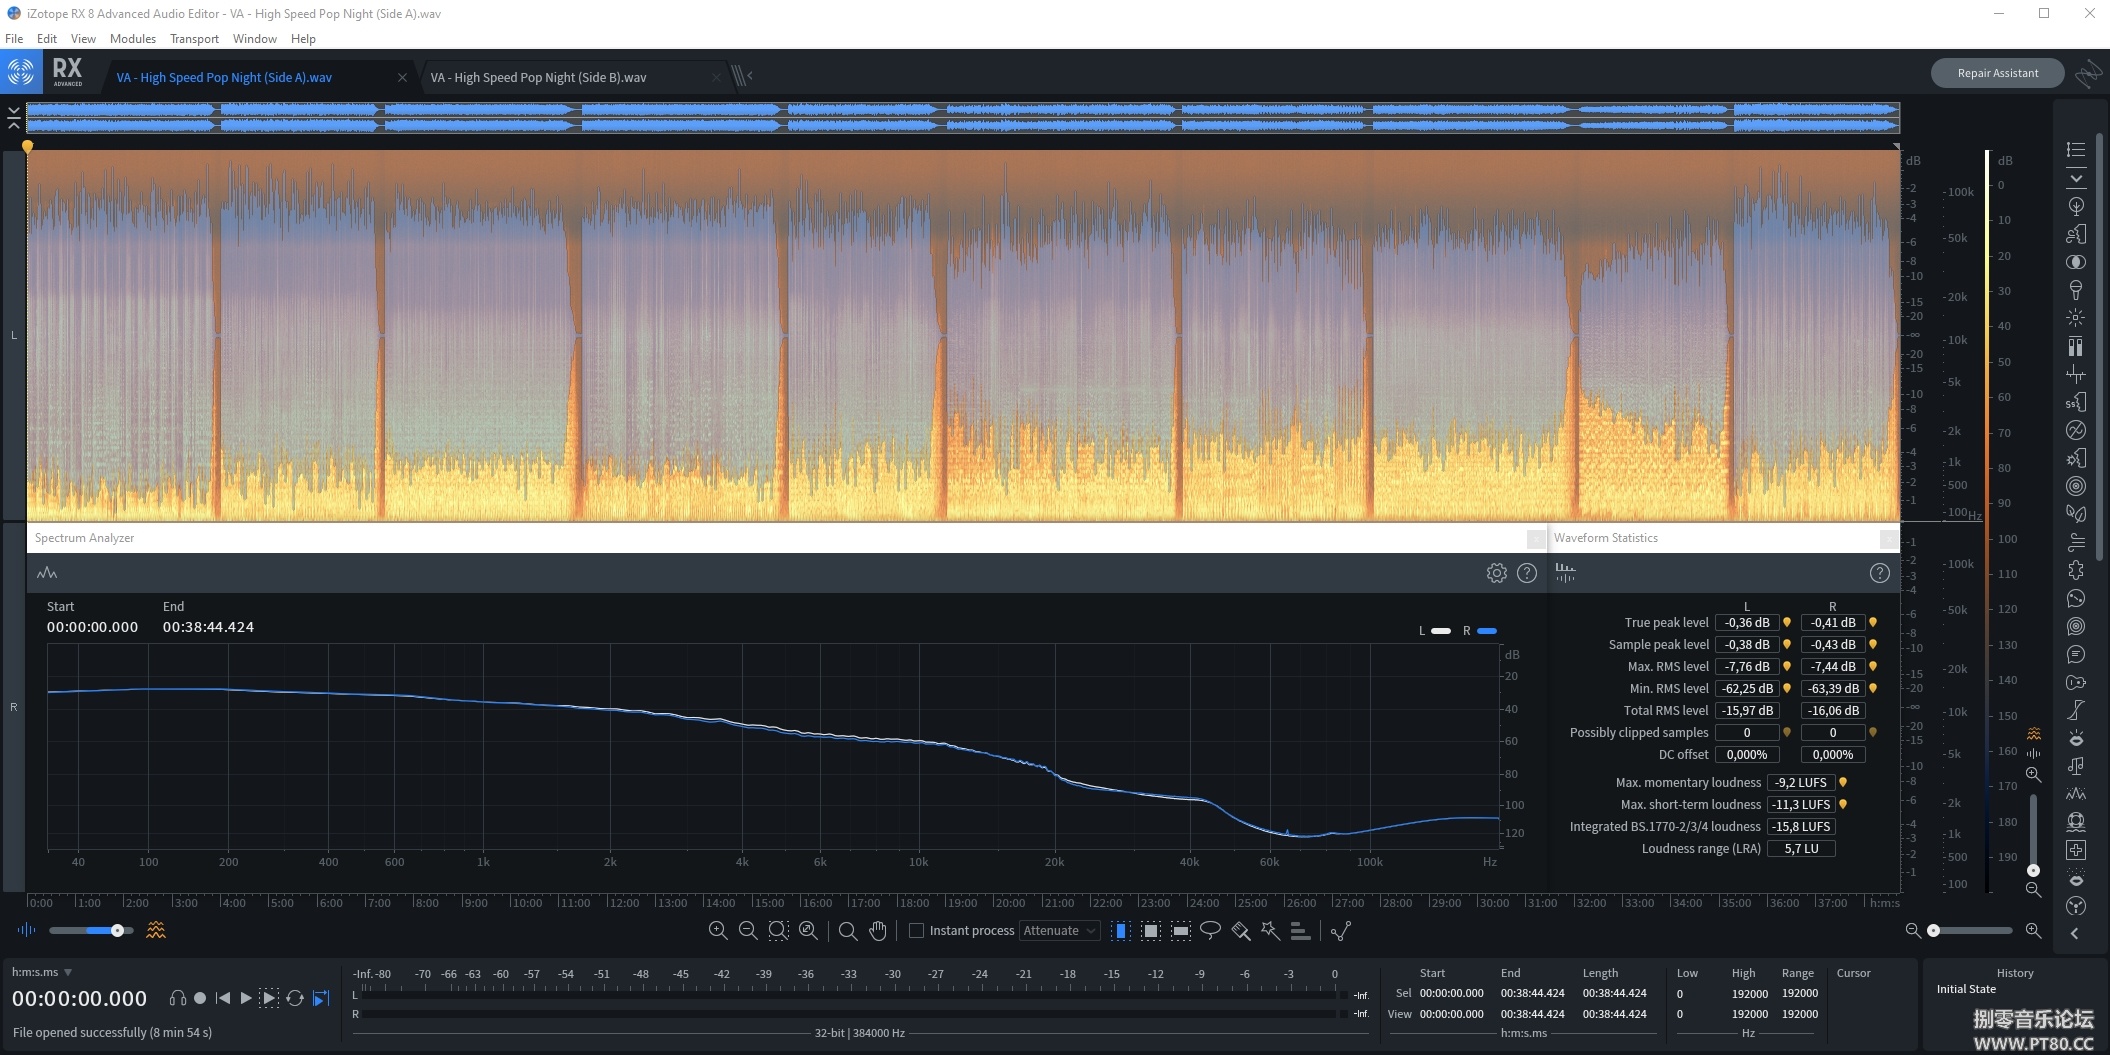2110x1055 pixels.
Task: Choose the Brush selection tool
Action: pyautogui.click(x=1240, y=931)
